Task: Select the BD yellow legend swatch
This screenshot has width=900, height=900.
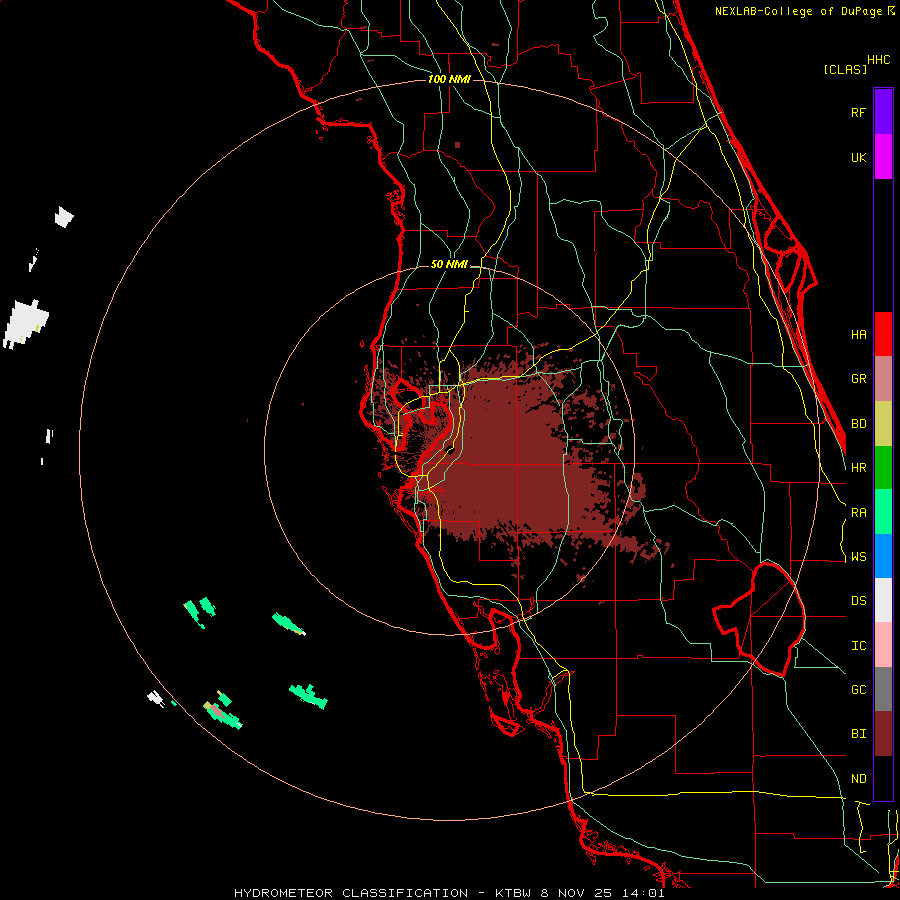Action: (883, 424)
